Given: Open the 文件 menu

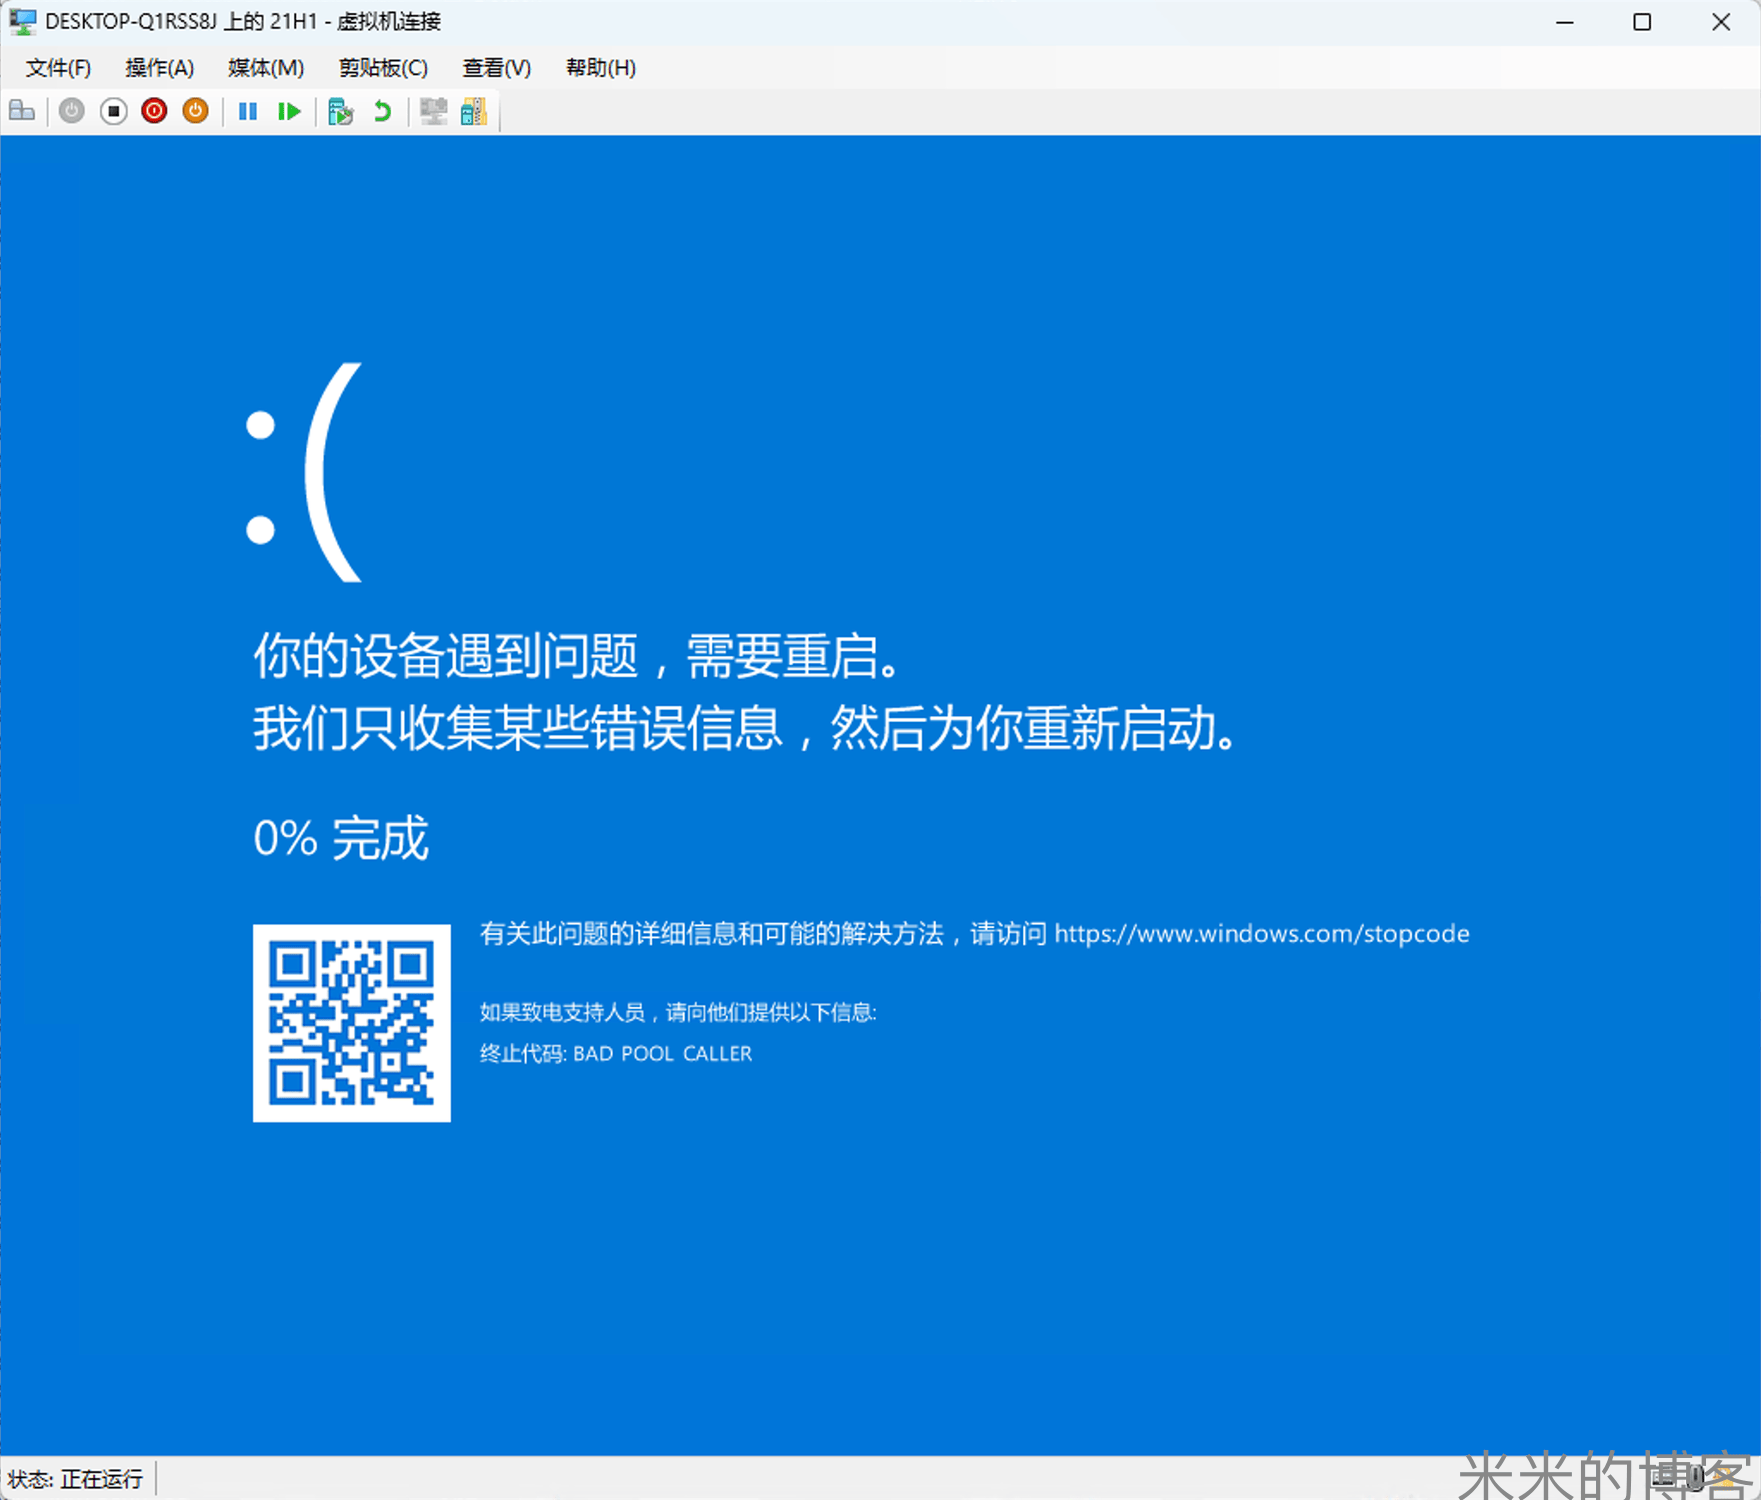Looking at the screenshot, I should tap(57, 67).
